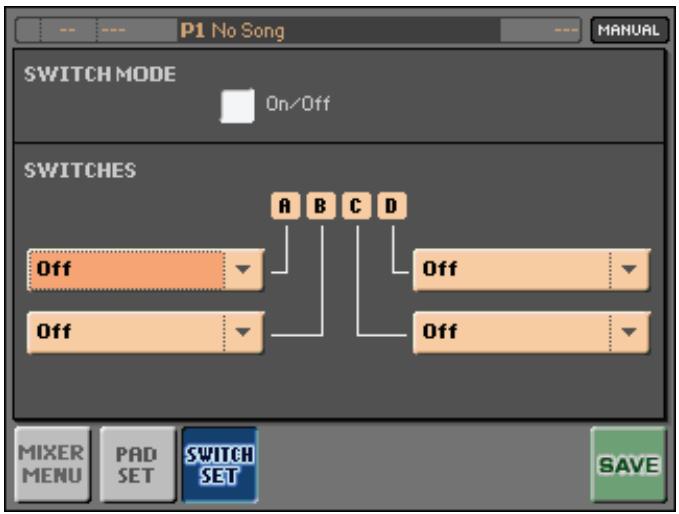Open the switch C assignment dropdown arrow
Image resolution: width=679 pixels, height=514 pixels.
pos(629,332)
